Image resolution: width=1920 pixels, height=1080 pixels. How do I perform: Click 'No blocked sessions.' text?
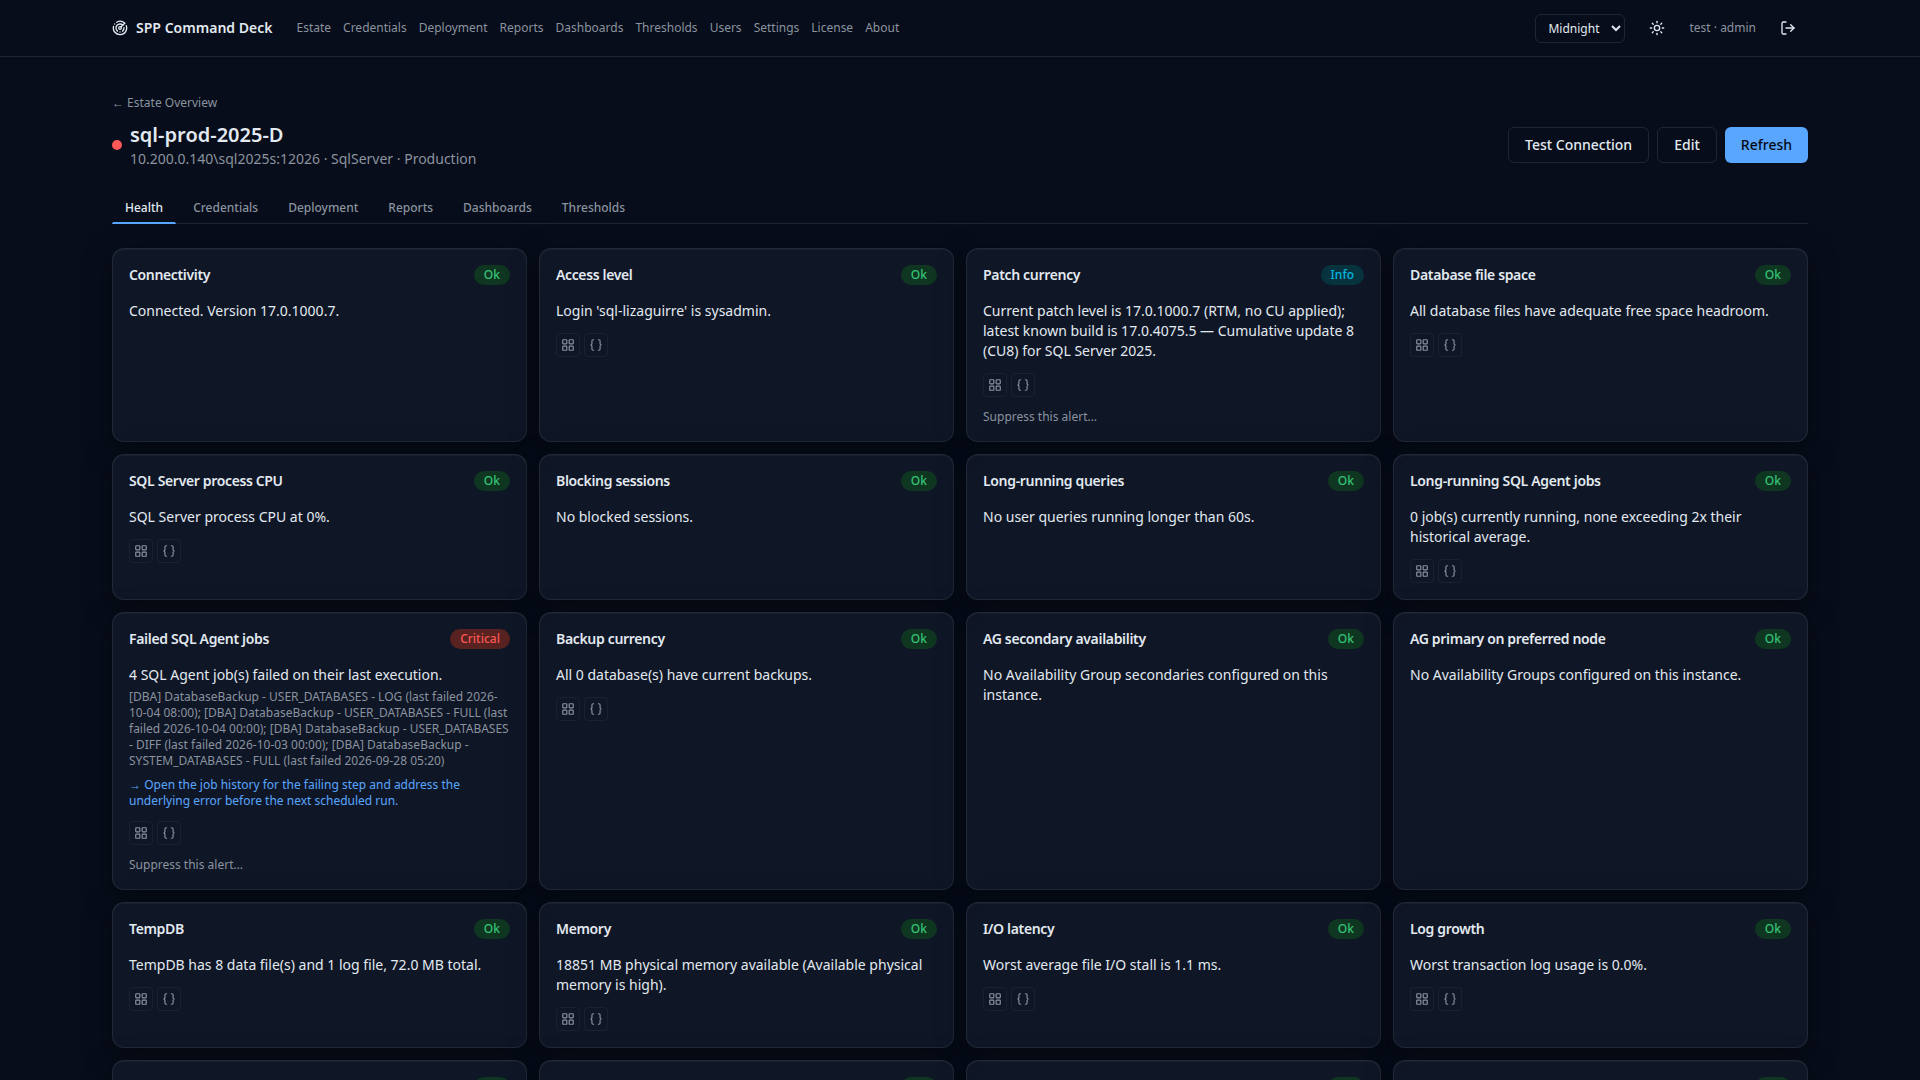click(624, 517)
